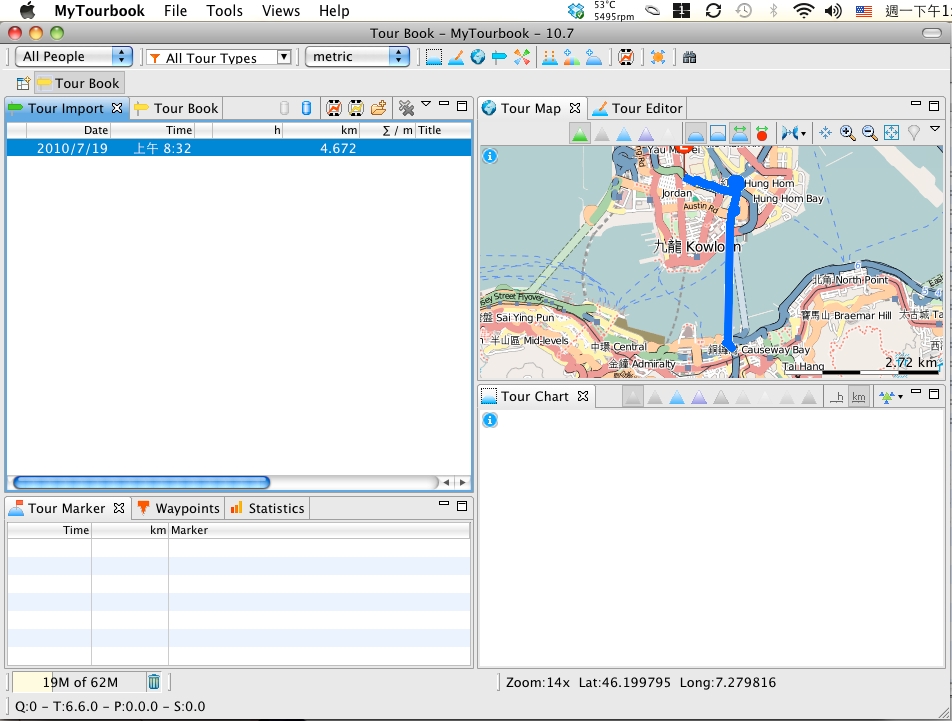Click the satellite tools toolbar icon

point(522,57)
